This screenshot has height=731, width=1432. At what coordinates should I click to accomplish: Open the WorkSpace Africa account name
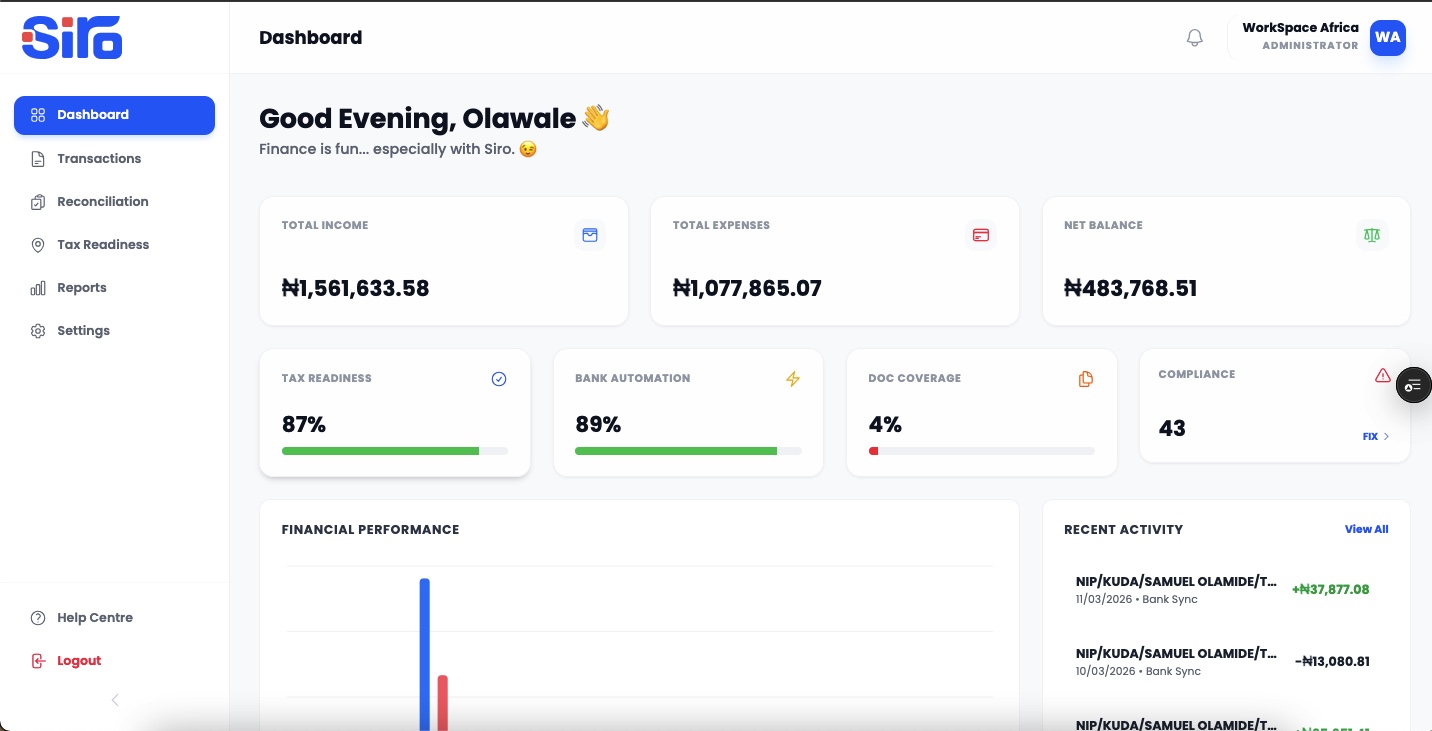tap(1300, 28)
